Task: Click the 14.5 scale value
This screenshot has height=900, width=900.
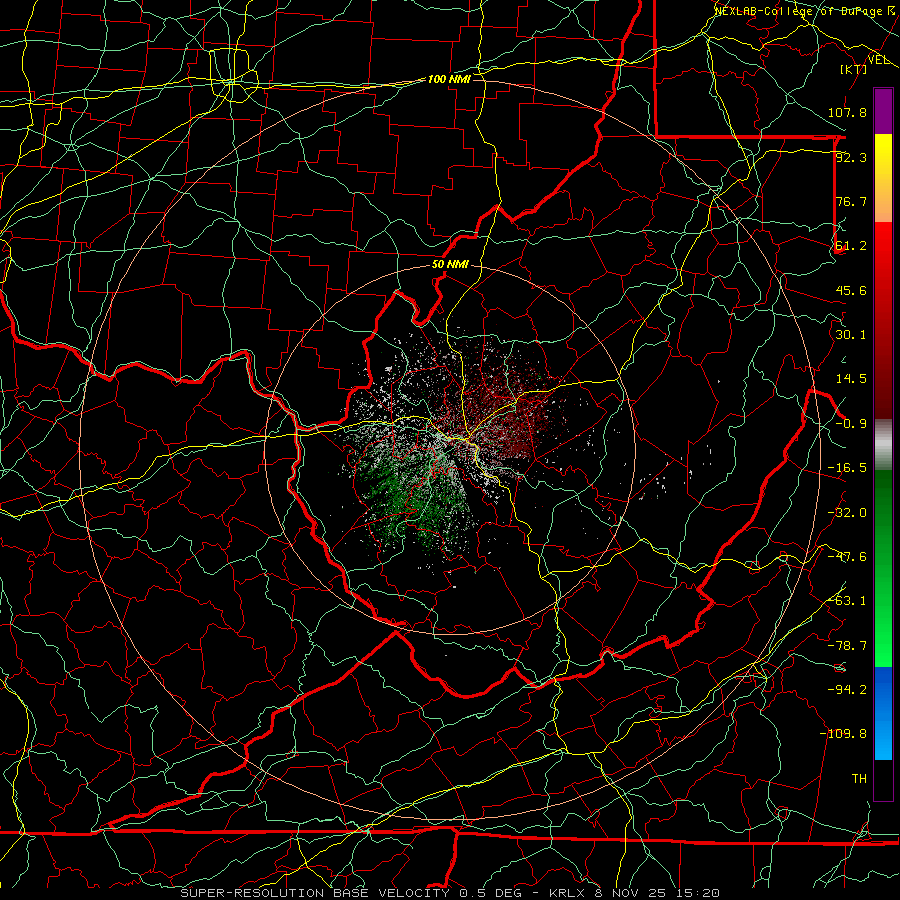Action: click(x=851, y=379)
